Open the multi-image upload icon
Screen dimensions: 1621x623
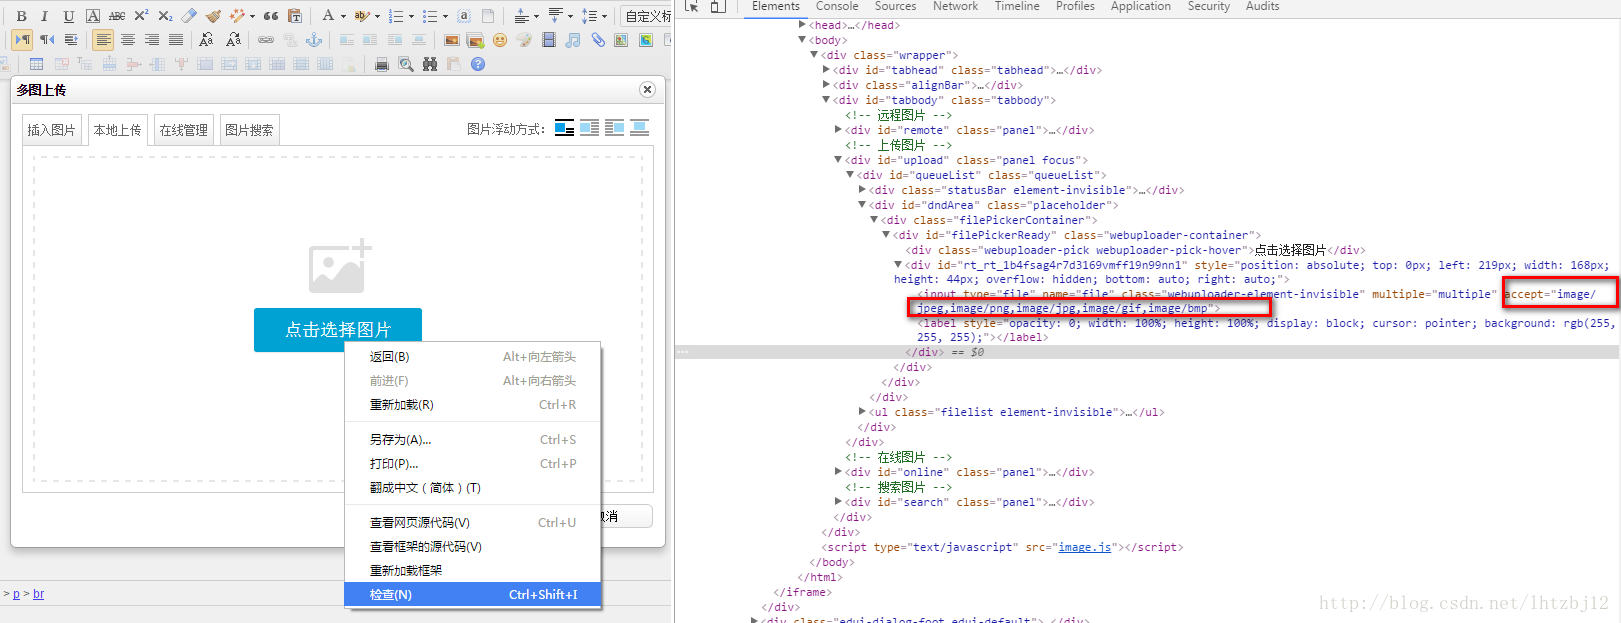coord(476,40)
